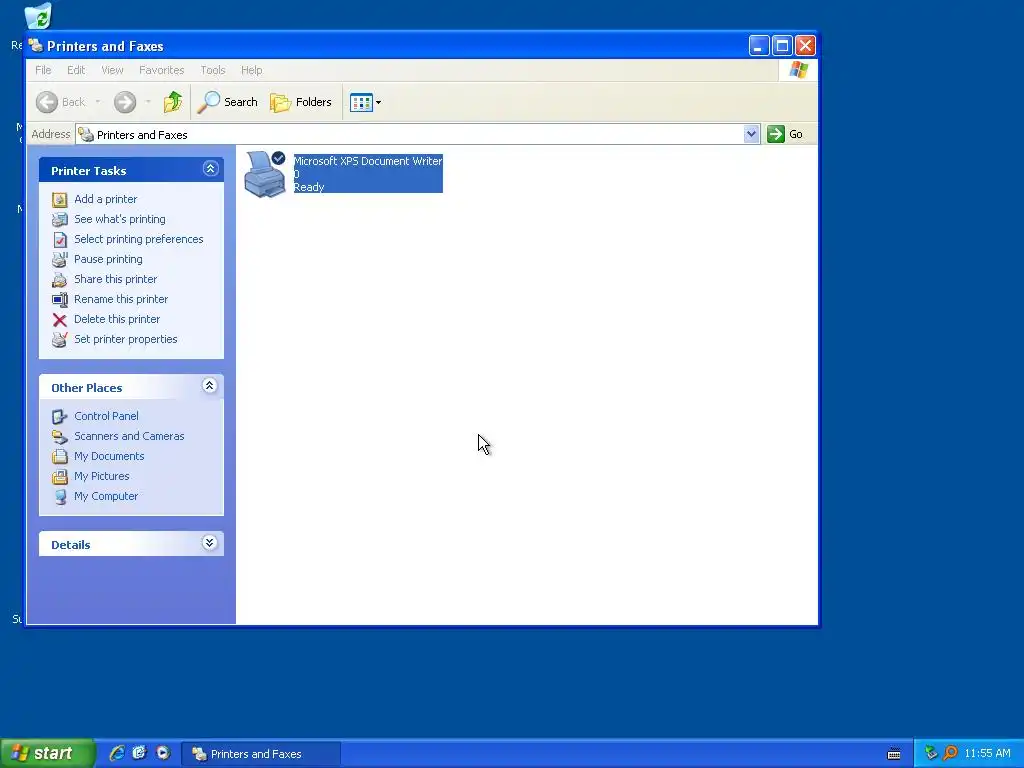The width and height of the screenshot is (1024, 768).
Task: Collapse the Other Places panel
Action: pyautogui.click(x=210, y=386)
